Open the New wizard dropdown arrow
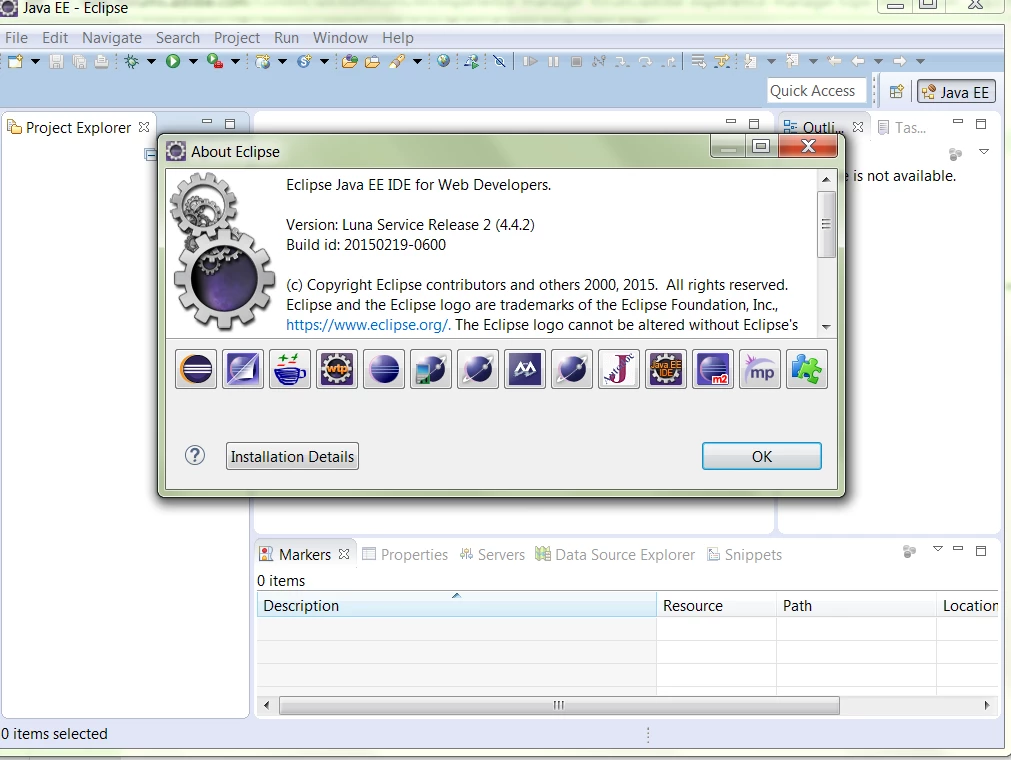The width and height of the screenshot is (1011, 760). [x=35, y=61]
